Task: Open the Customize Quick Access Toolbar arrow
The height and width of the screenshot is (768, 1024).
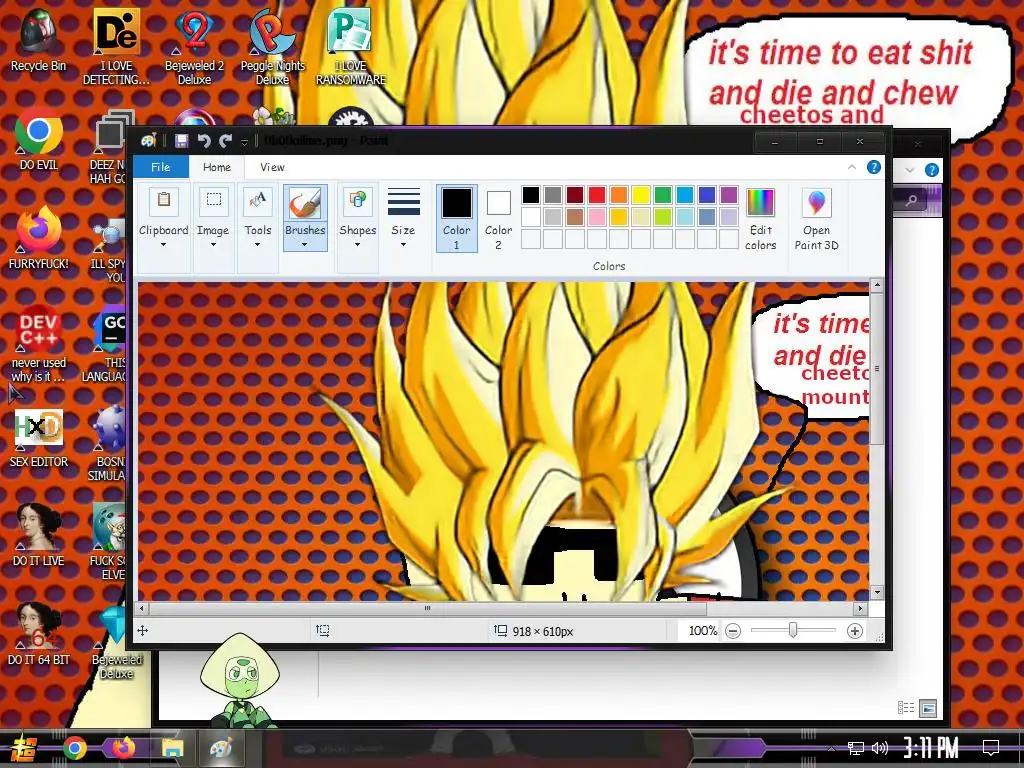Action: pyautogui.click(x=244, y=142)
